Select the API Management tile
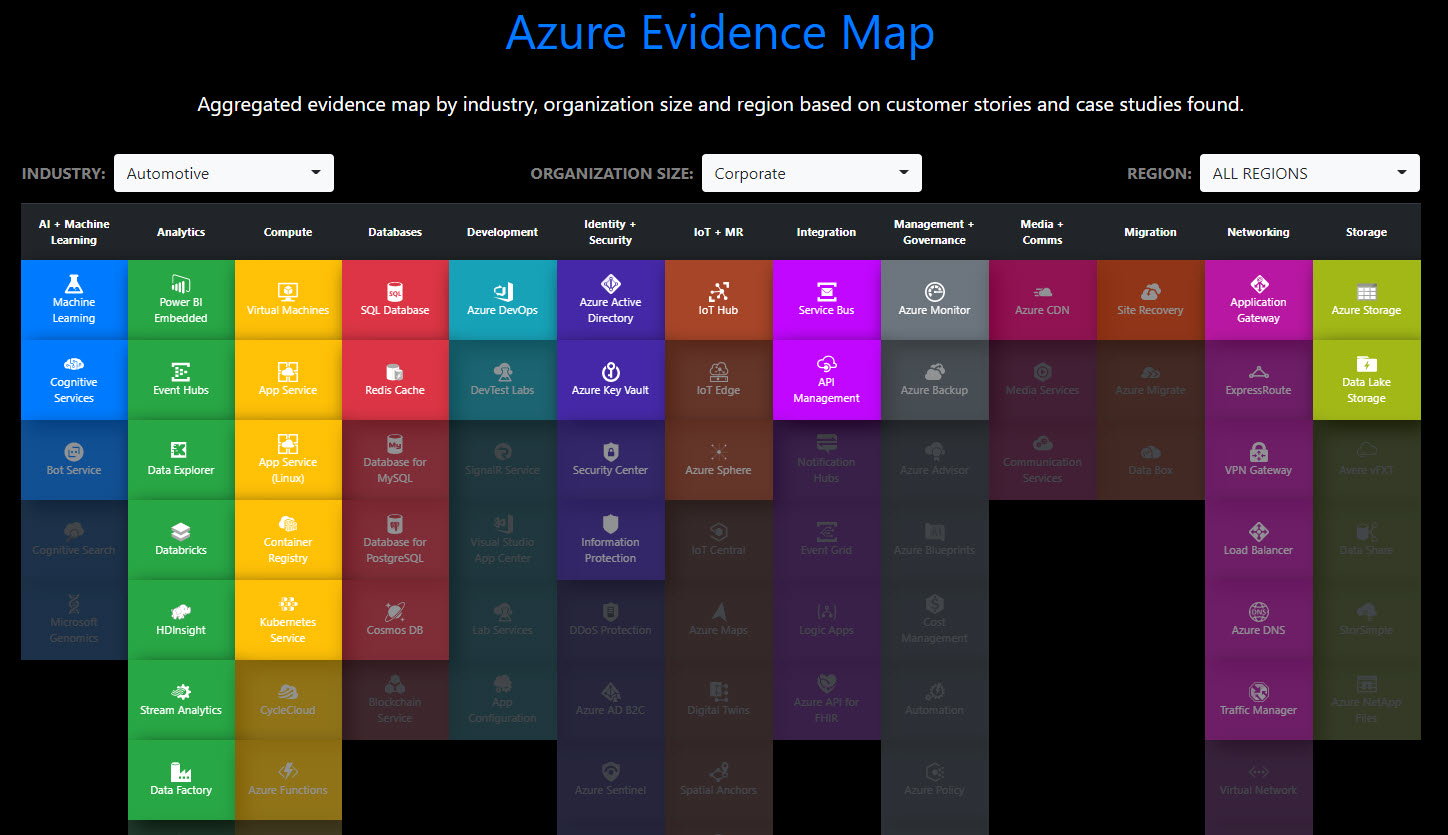 (827, 380)
